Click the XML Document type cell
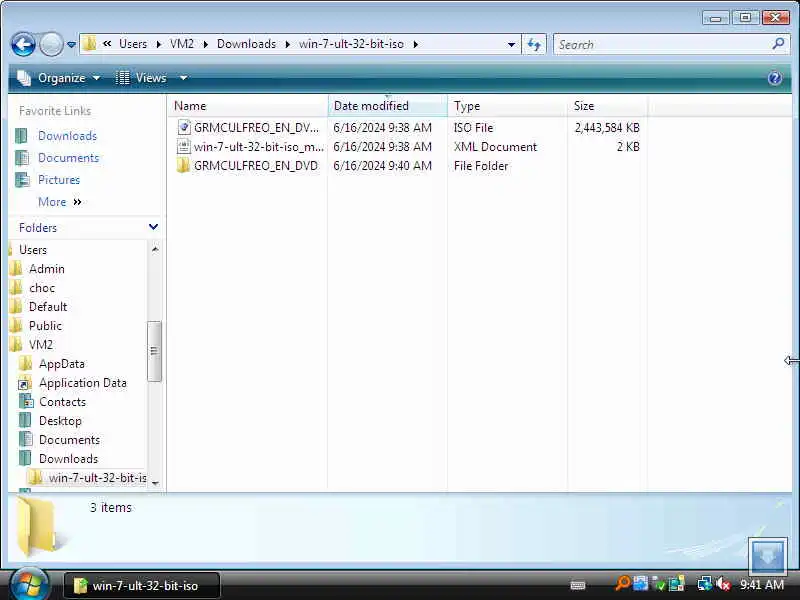Screen dimensions: 800x600 (x=495, y=147)
